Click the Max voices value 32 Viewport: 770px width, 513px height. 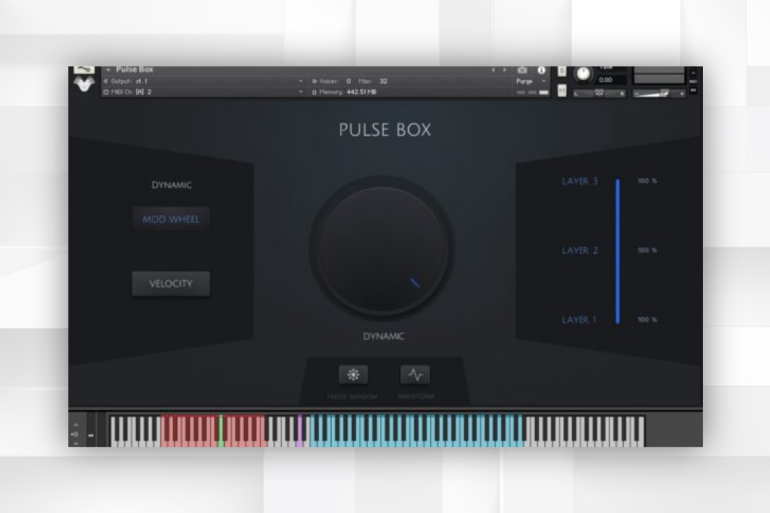click(383, 81)
